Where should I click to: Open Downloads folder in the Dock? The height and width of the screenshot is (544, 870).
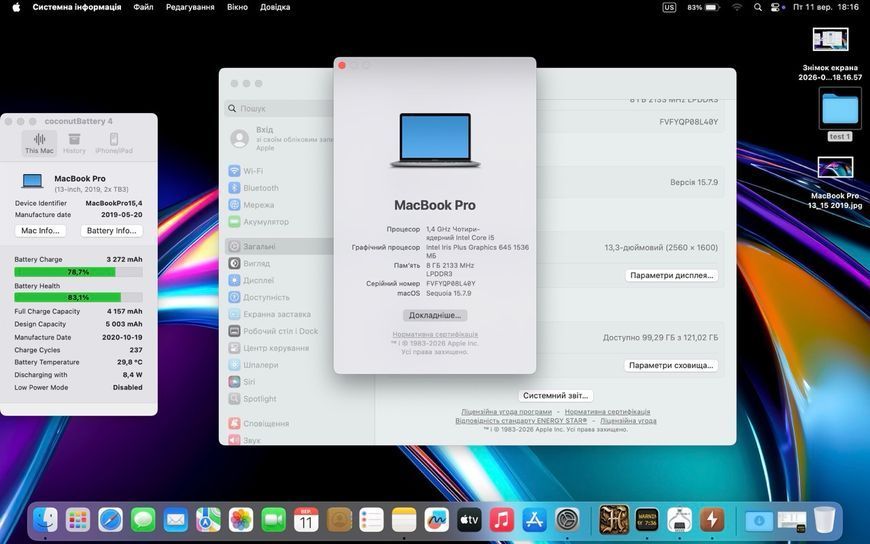click(x=759, y=521)
